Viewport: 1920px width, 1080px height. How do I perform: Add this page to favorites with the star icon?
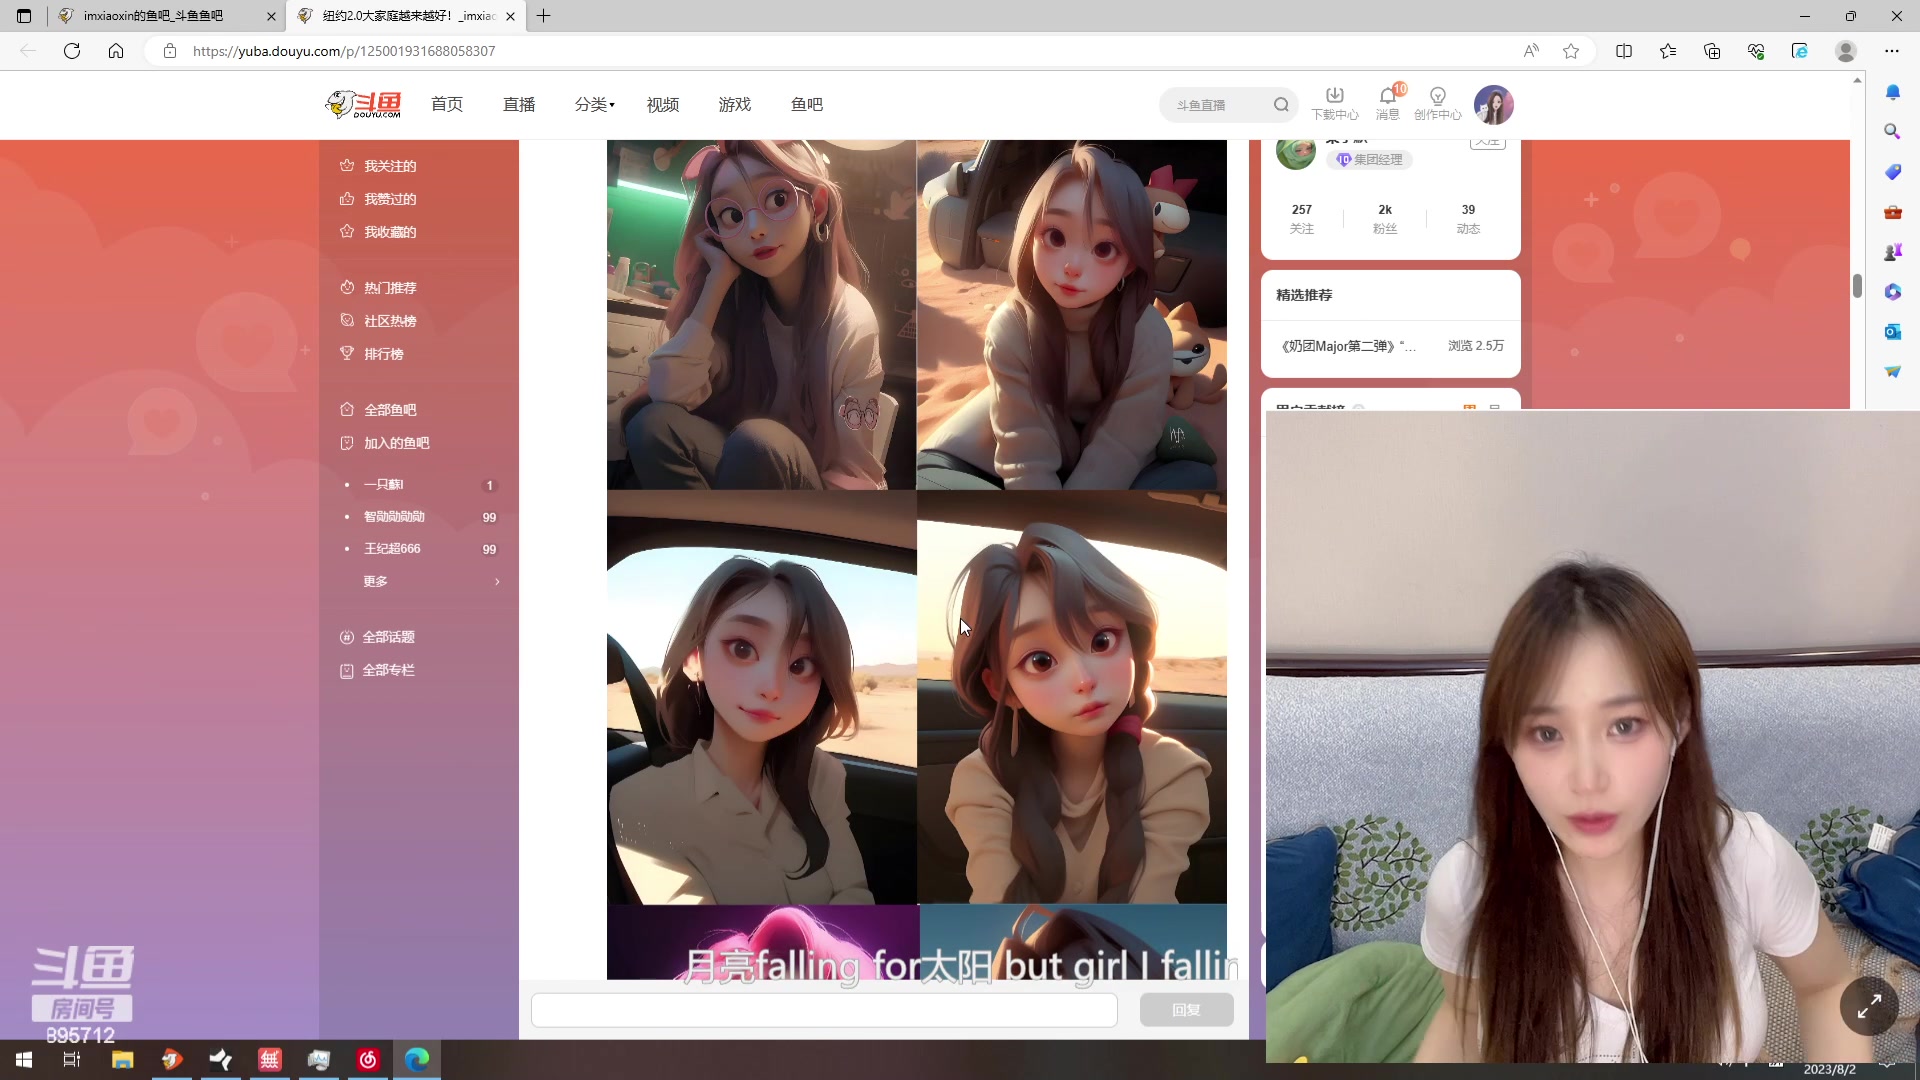(1571, 51)
